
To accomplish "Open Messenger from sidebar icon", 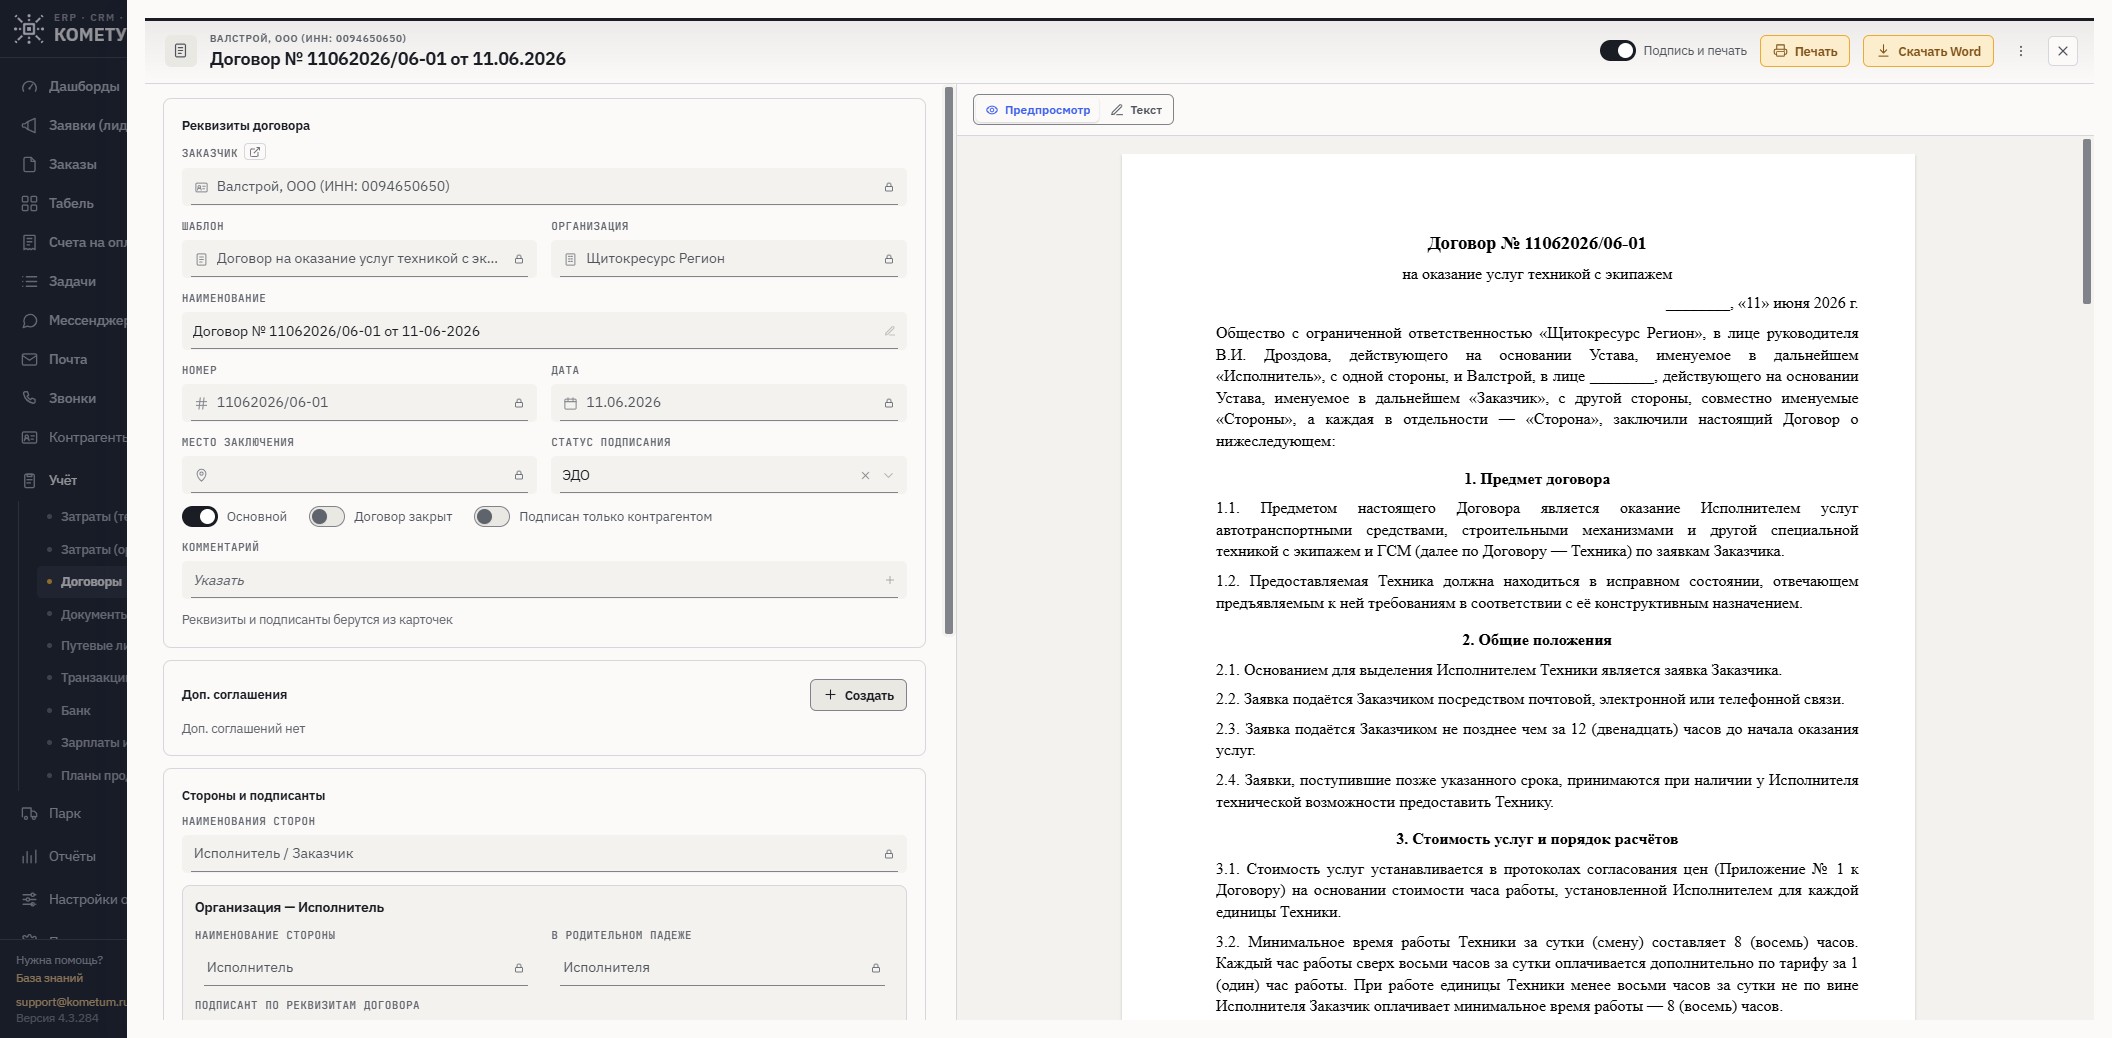I will coord(29,320).
